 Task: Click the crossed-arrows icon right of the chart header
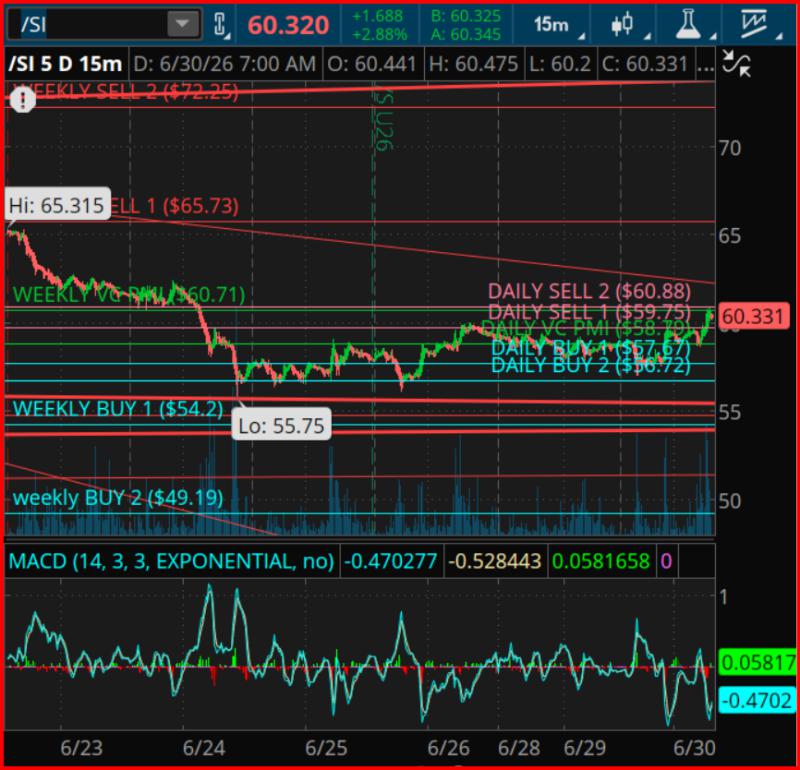click(x=737, y=64)
